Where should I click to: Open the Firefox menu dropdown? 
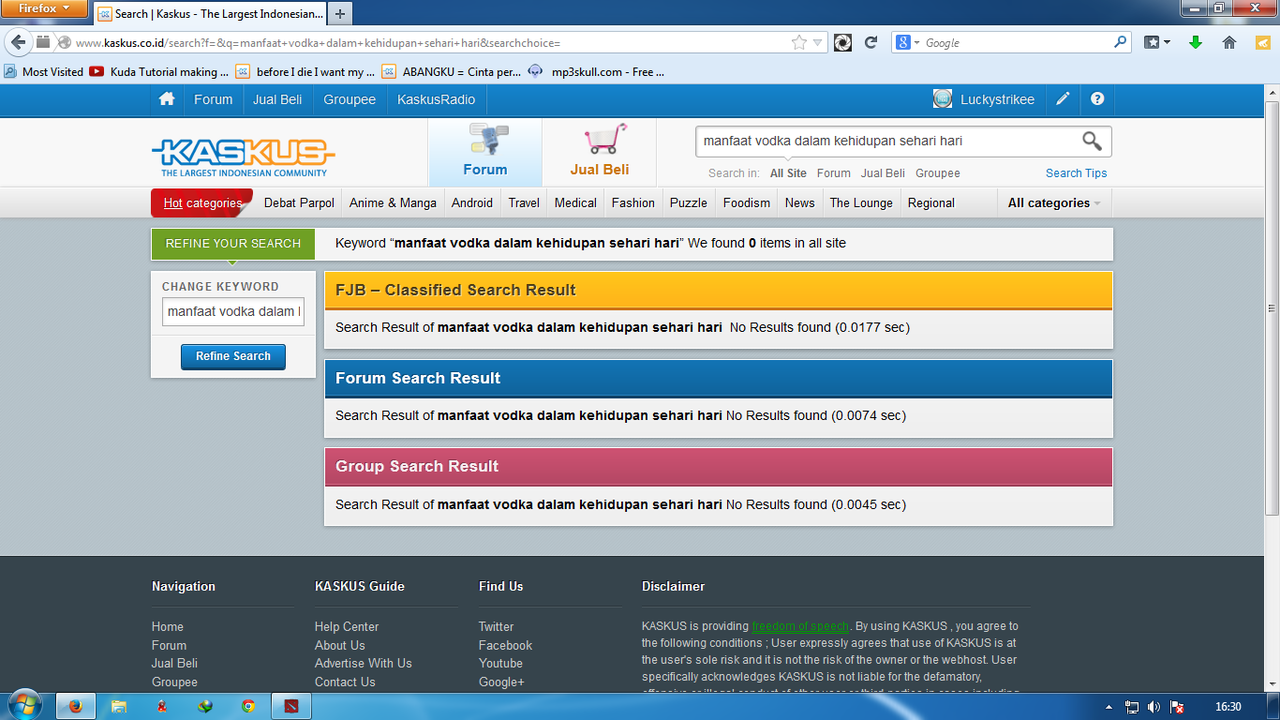pos(46,8)
